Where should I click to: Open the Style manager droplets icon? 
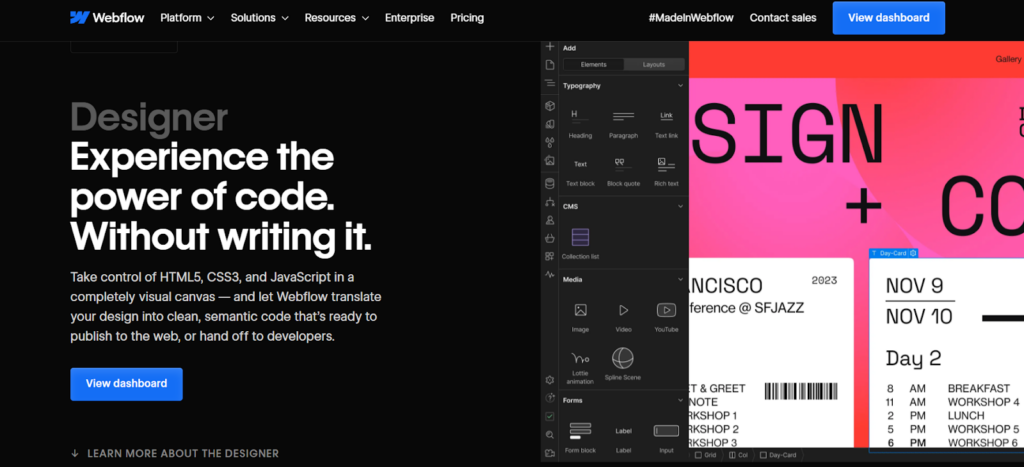550,142
